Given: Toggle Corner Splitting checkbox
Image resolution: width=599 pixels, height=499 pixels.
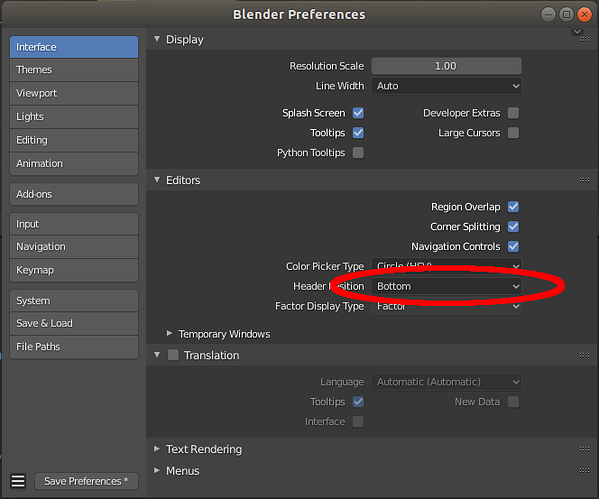Looking at the screenshot, I should point(513,227).
